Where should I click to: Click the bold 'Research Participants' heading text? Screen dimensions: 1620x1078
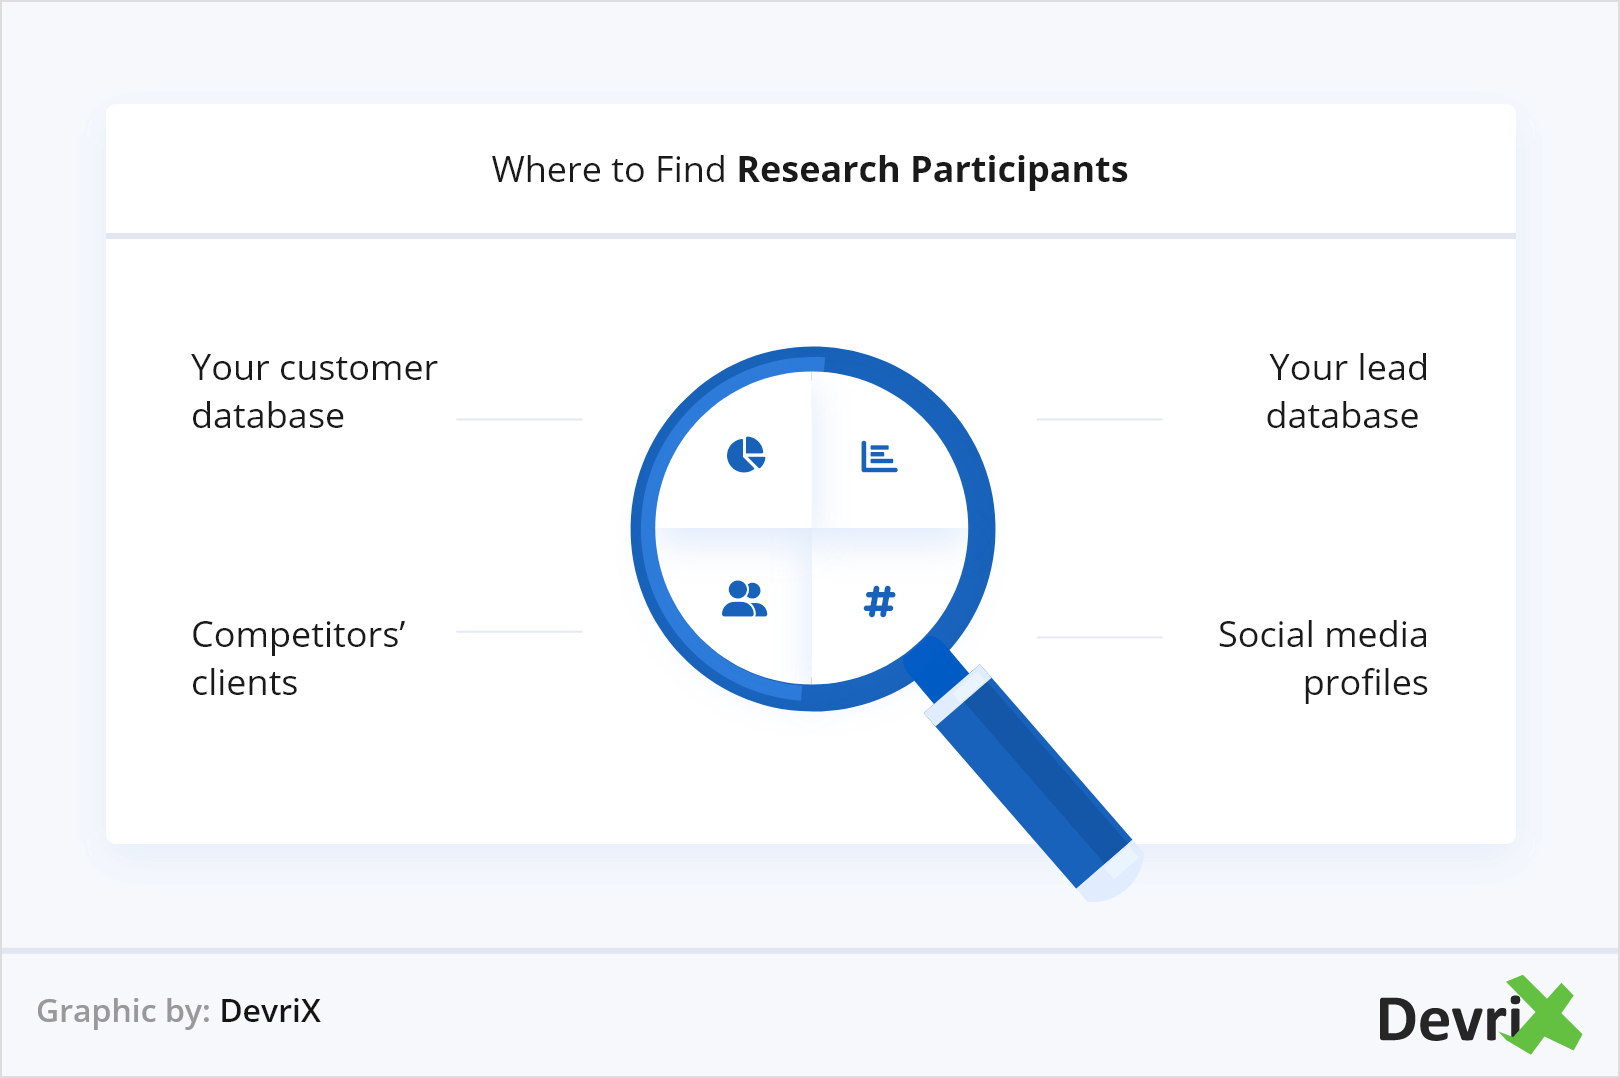(x=932, y=170)
